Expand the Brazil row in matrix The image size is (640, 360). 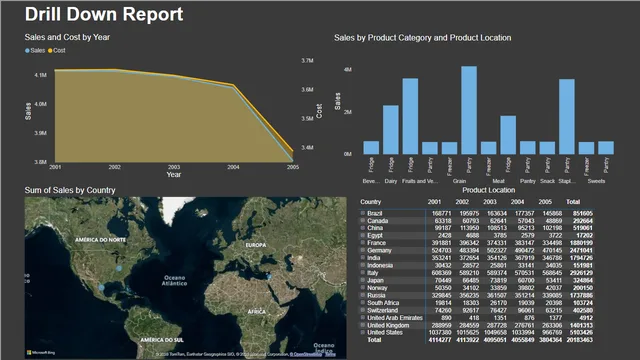pos(362,213)
